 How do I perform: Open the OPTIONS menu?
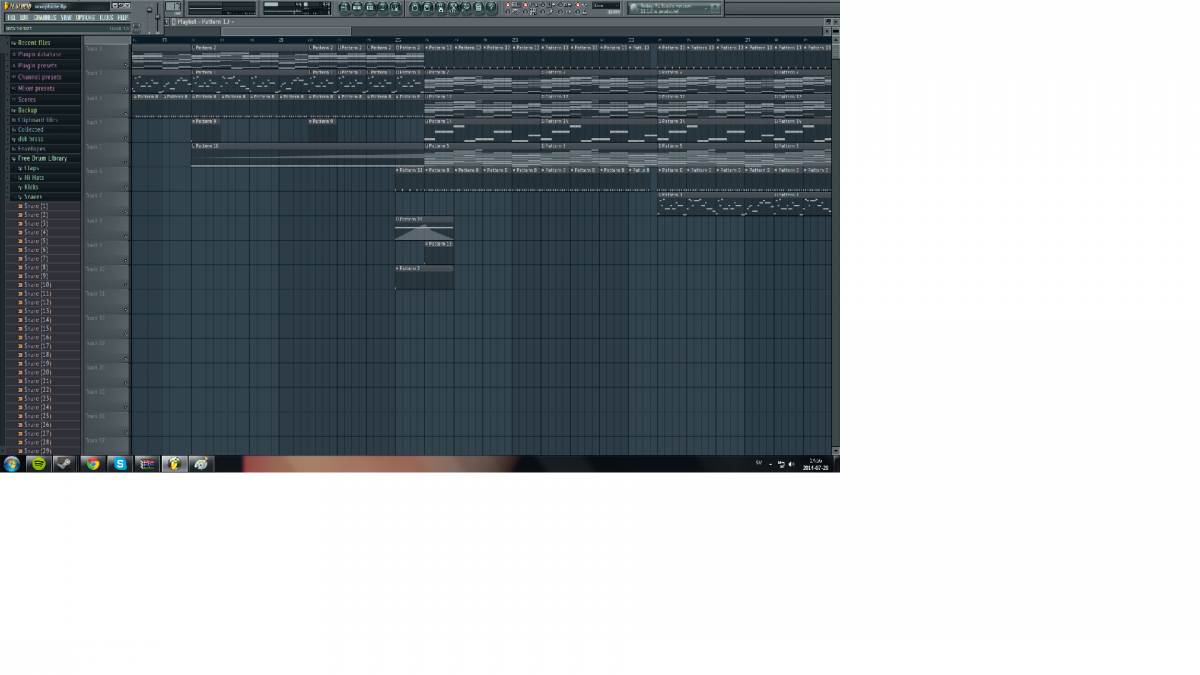[86, 17]
